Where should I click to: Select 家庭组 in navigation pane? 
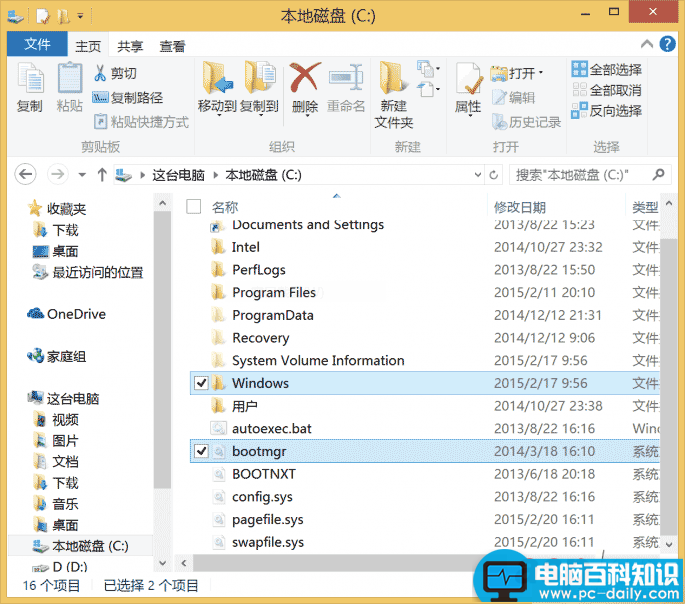point(56,356)
